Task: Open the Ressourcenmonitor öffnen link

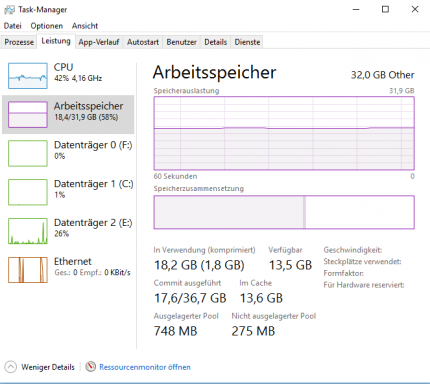Action: tap(145, 367)
